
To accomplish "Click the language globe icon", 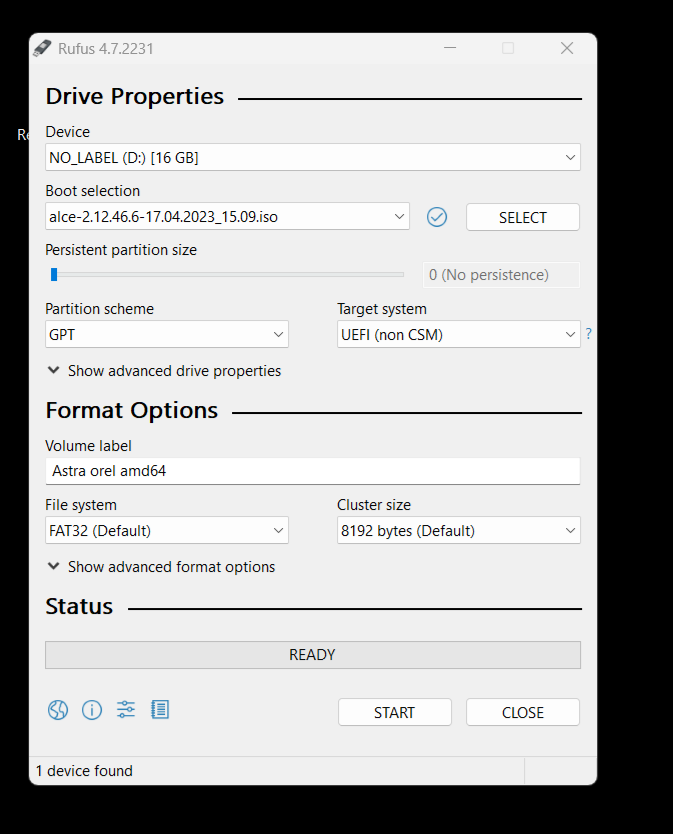I will tap(57, 710).
